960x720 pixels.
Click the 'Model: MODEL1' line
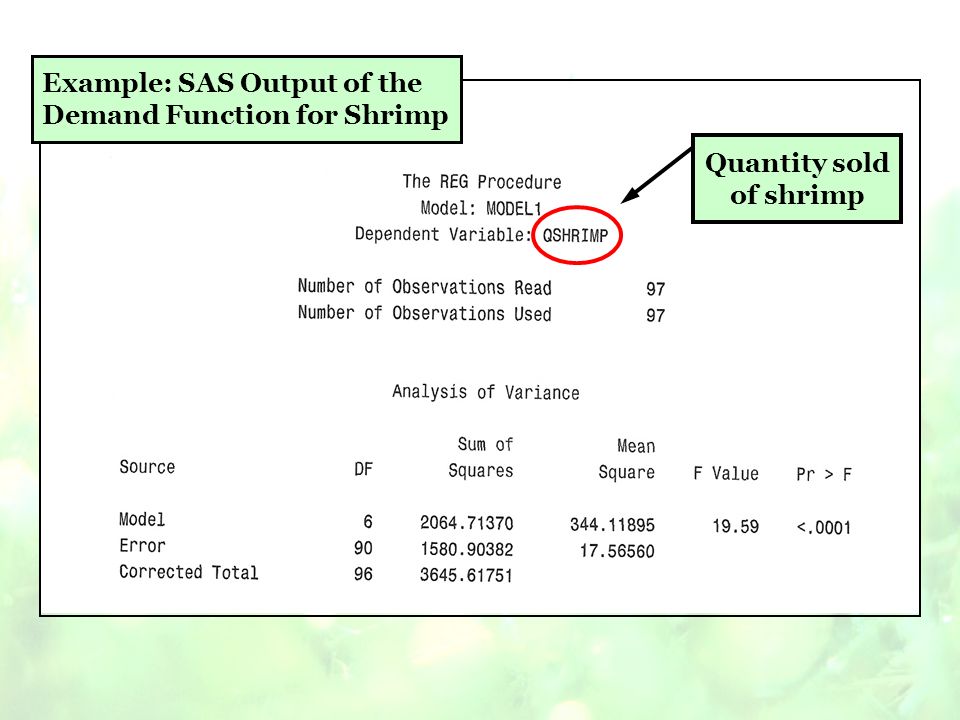point(481,208)
